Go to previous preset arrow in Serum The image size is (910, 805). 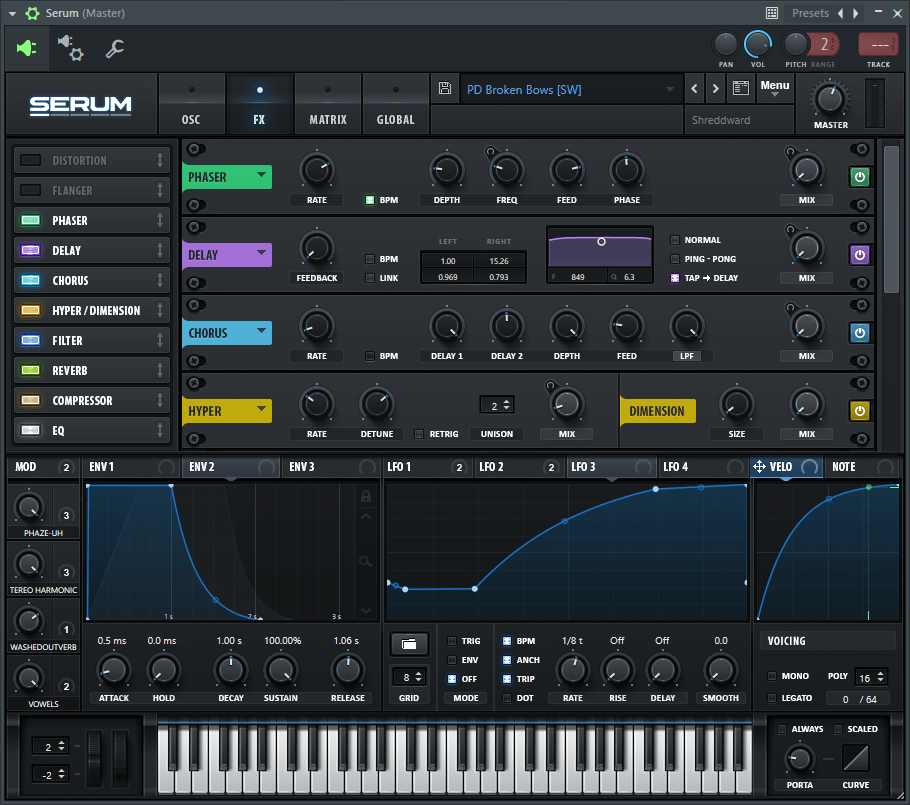coord(694,89)
